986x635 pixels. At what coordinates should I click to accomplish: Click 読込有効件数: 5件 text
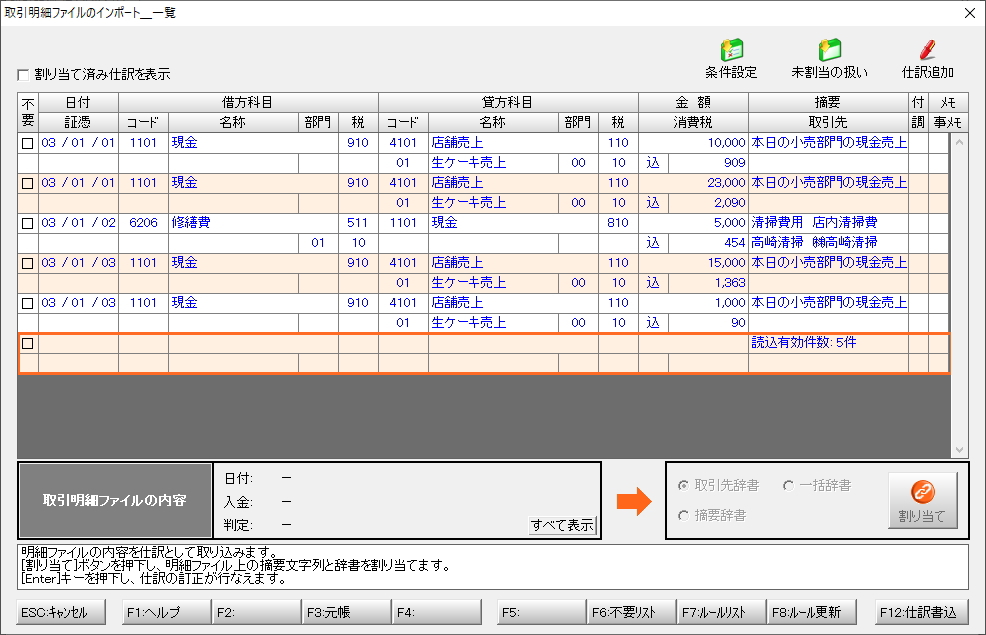(804, 343)
